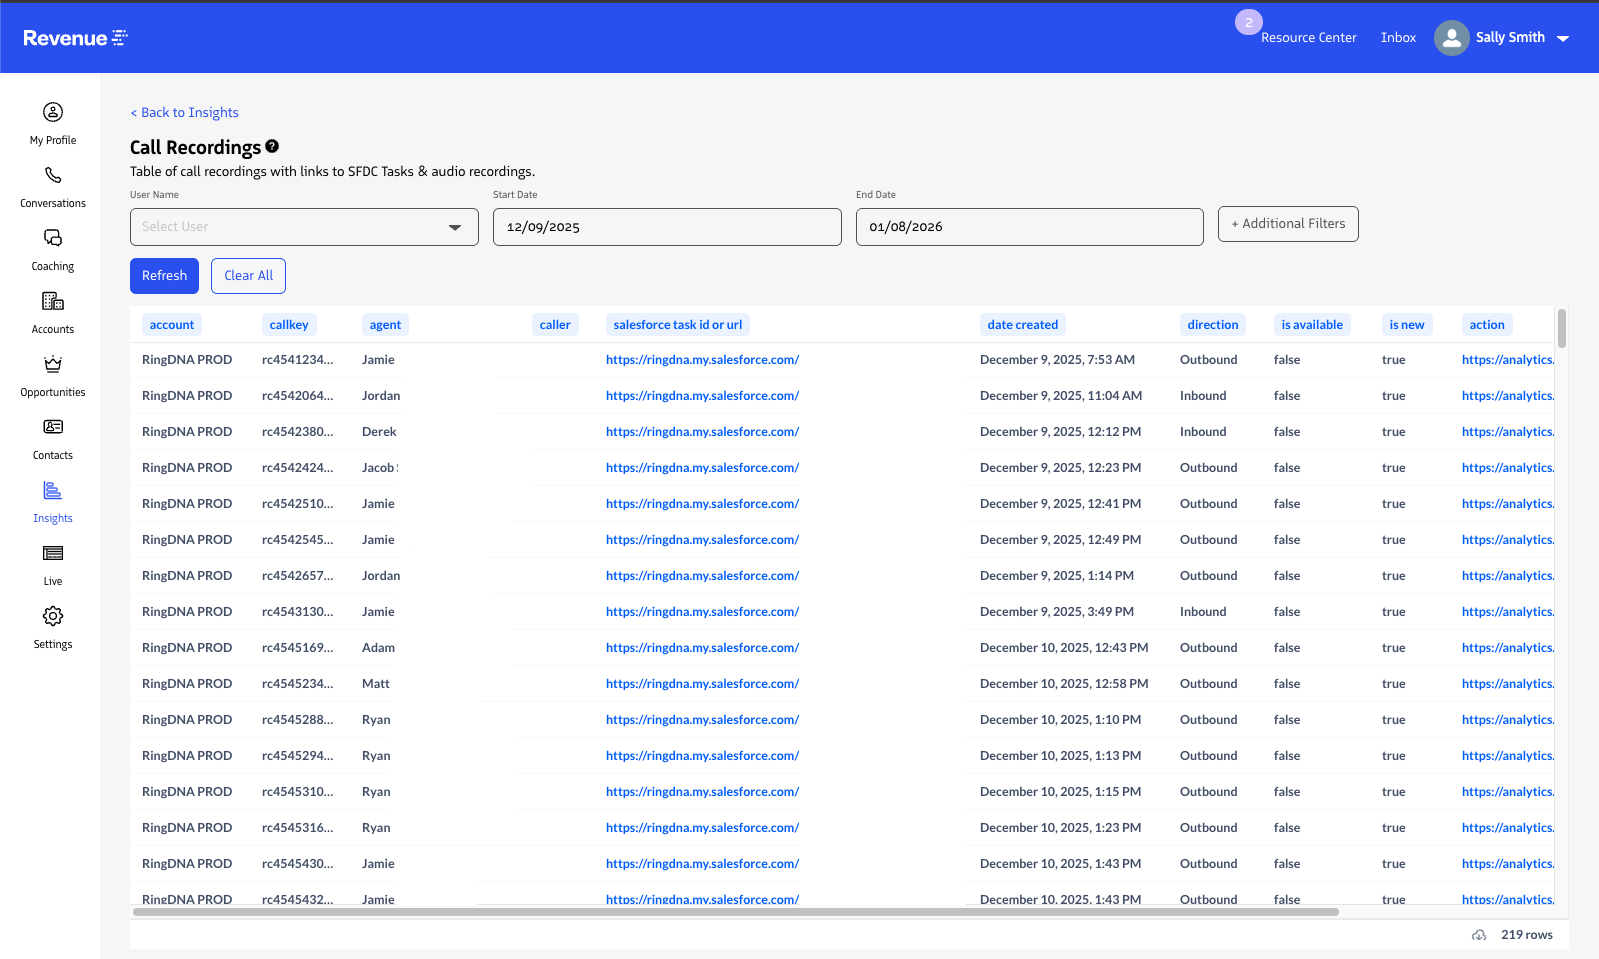The width and height of the screenshot is (1599, 959).
Task: Open the Resource Center
Action: pyautogui.click(x=1308, y=38)
